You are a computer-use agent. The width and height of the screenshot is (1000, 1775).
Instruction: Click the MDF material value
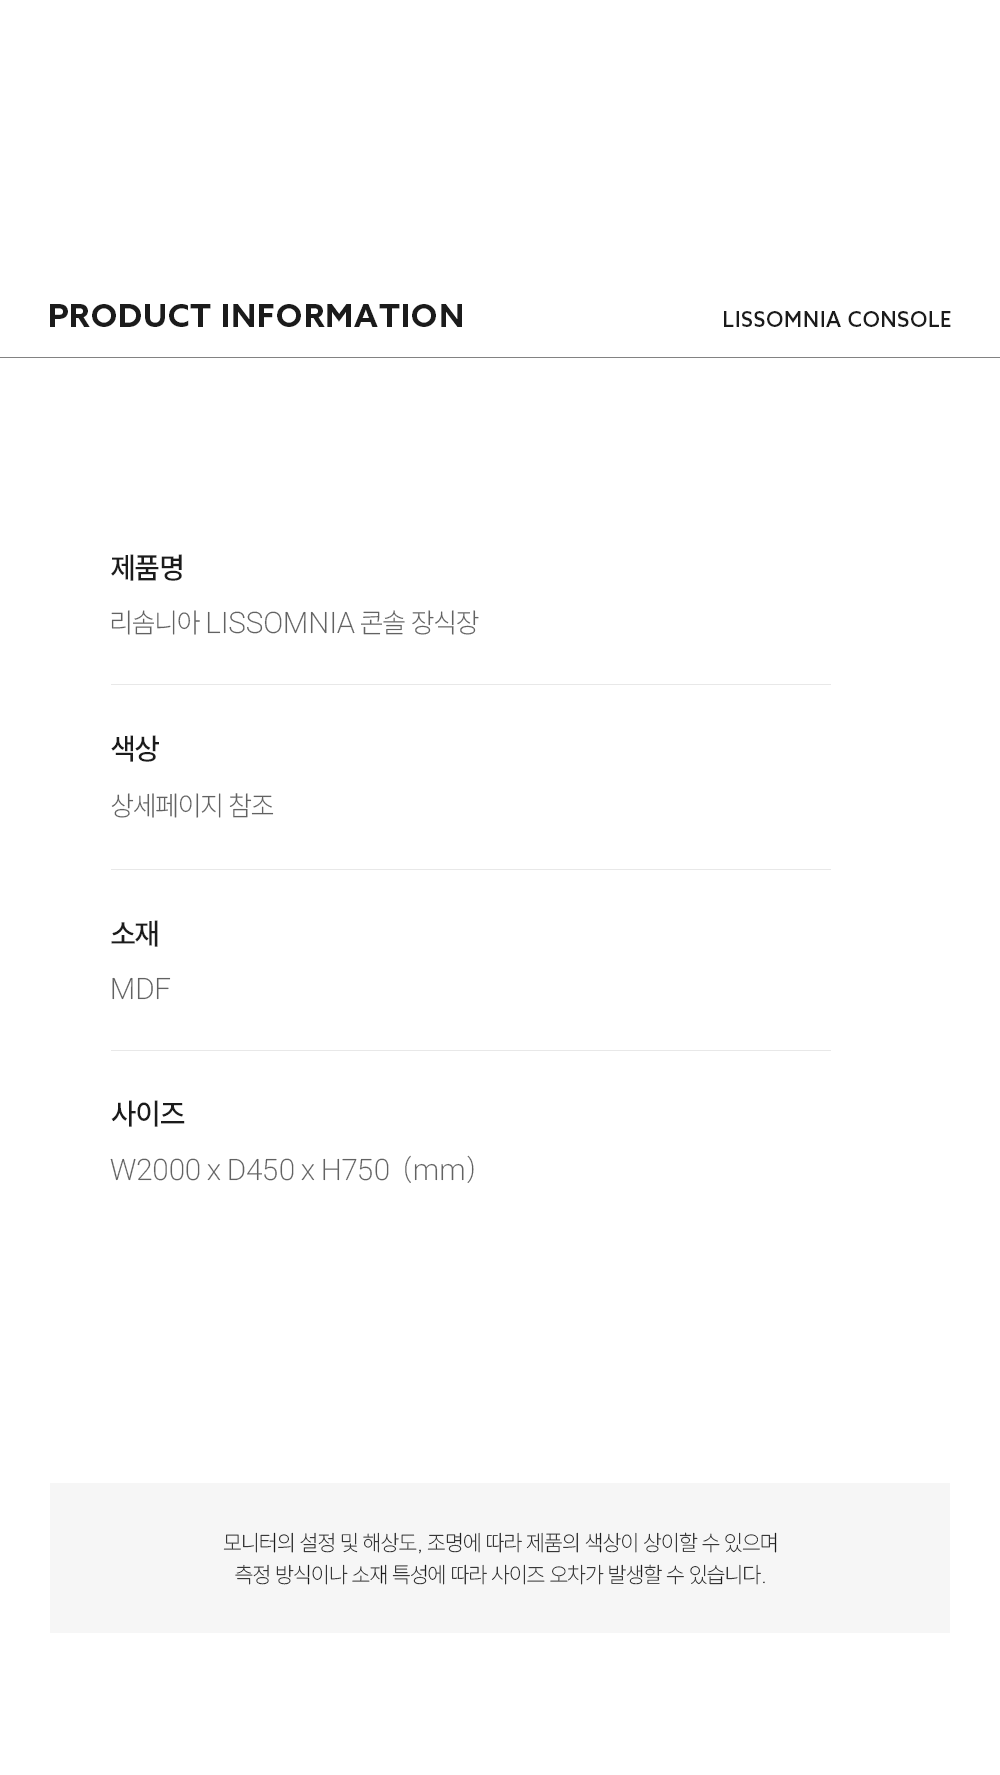(x=140, y=989)
